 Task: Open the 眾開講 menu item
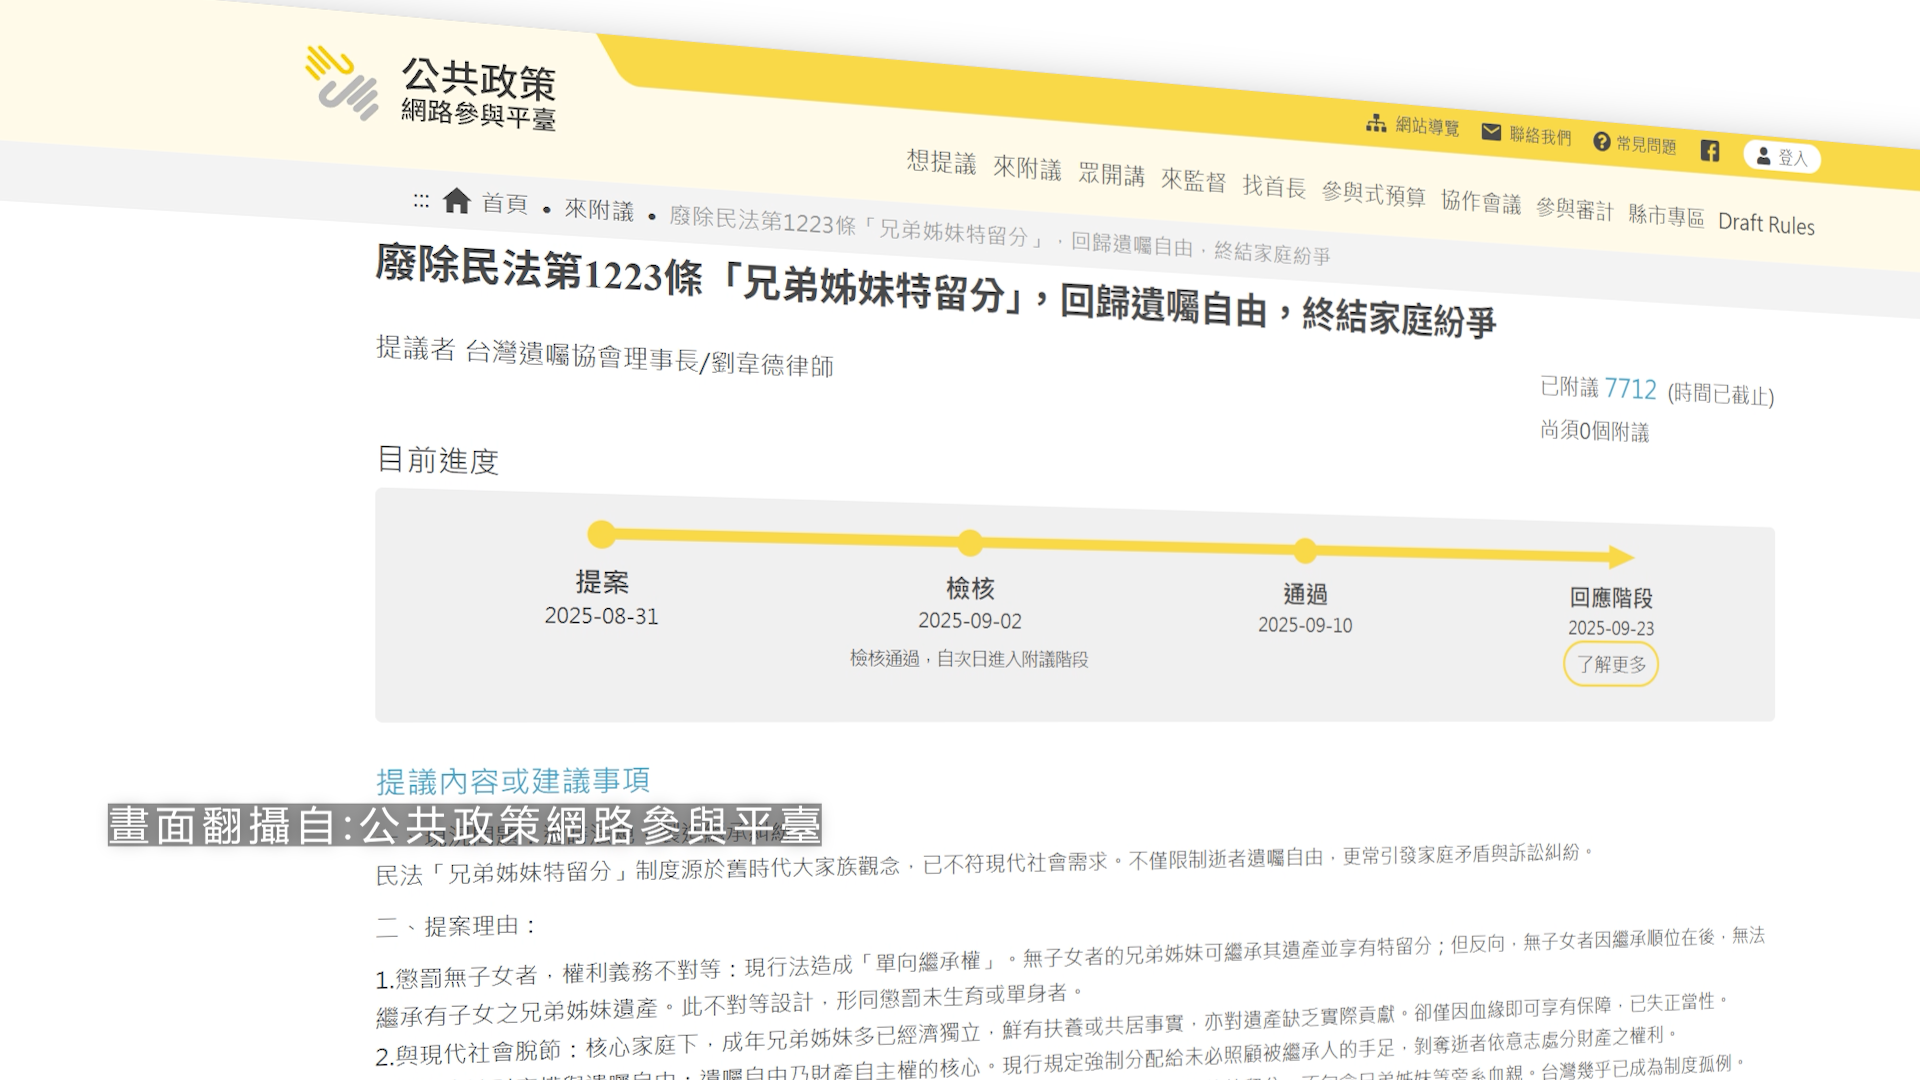pos(1111,175)
